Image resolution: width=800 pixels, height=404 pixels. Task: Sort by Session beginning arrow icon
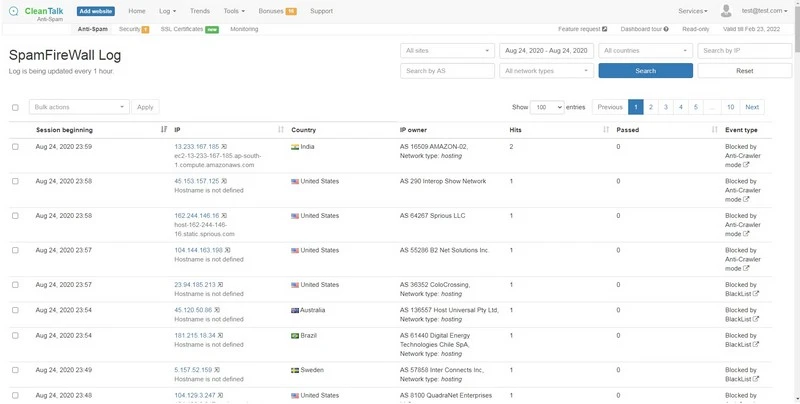pyautogui.click(x=163, y=130)
